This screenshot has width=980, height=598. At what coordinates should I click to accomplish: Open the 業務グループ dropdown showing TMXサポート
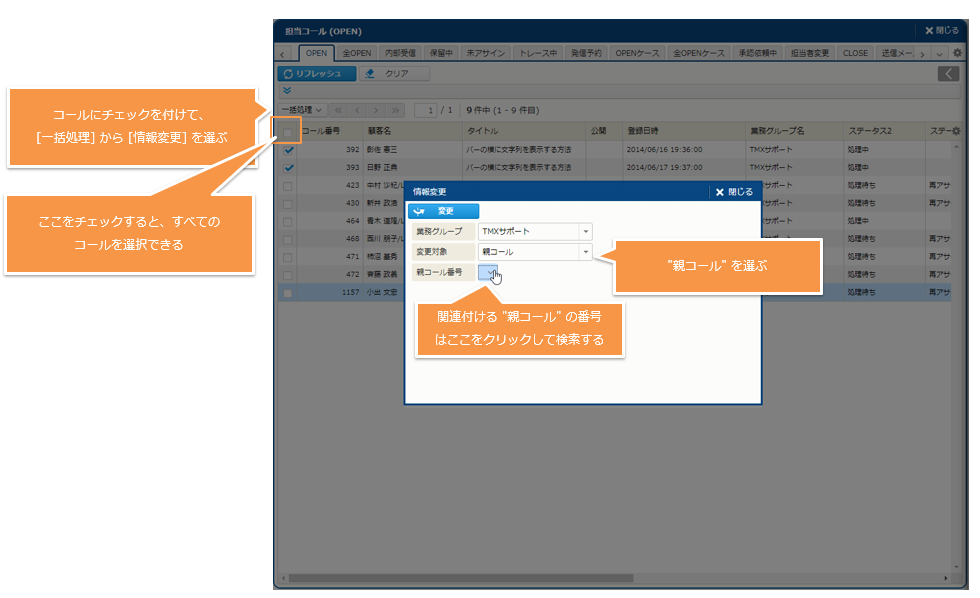585,231
